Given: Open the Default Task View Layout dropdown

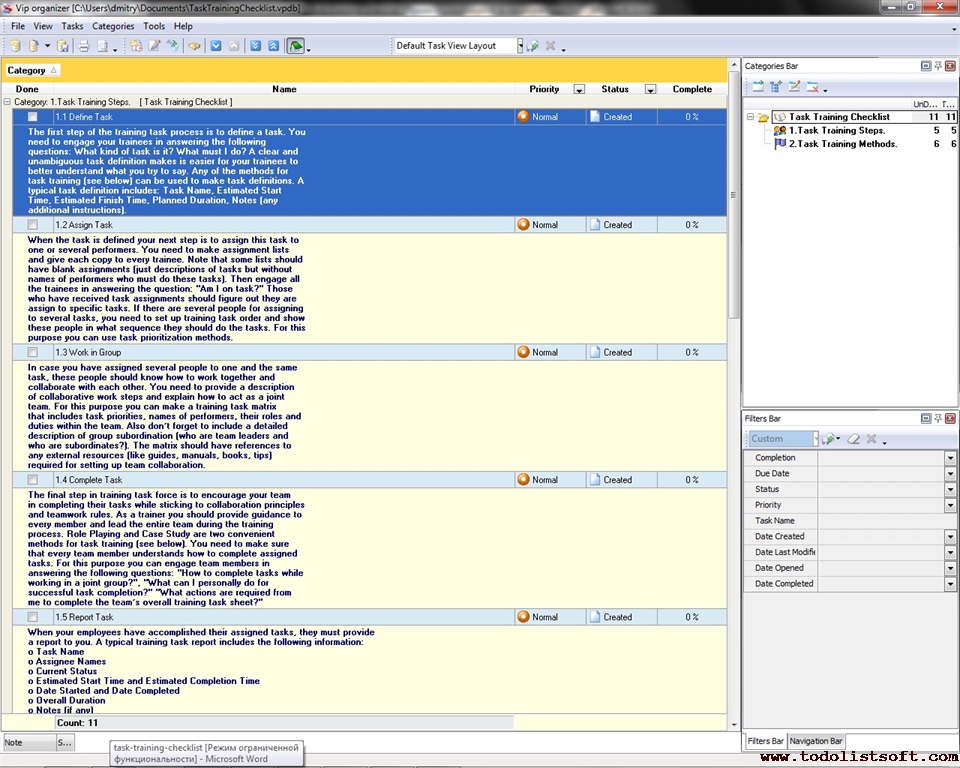Looking at the screenshot, I should 519,46.
